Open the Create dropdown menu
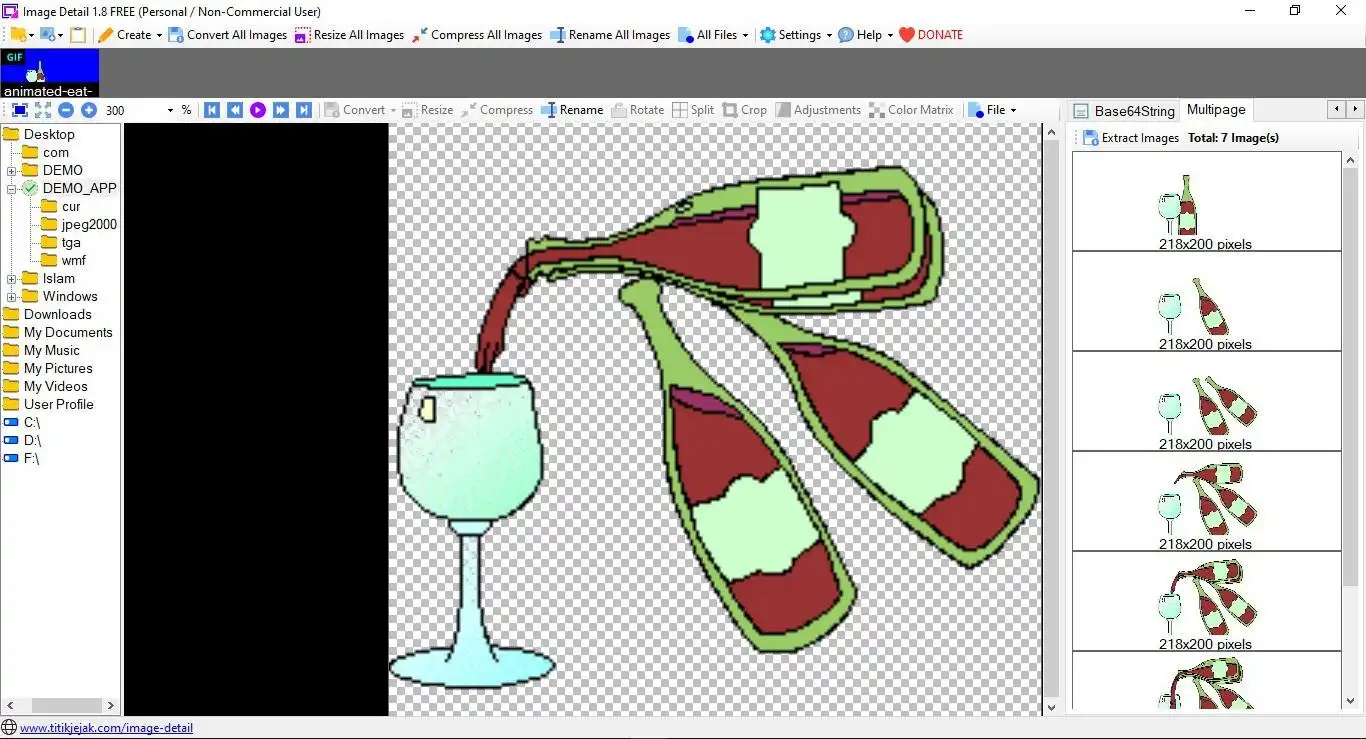1366x739 pixels. pyautogui.click(x=131, y=35)
